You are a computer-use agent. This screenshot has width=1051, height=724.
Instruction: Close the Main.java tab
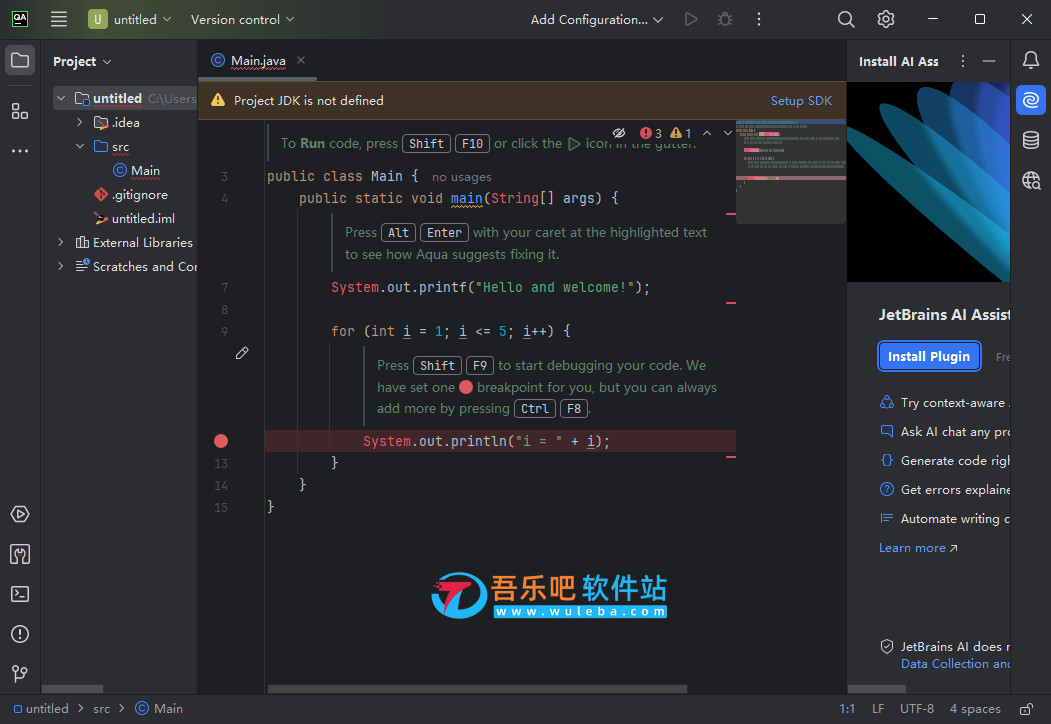pos(301,60)
